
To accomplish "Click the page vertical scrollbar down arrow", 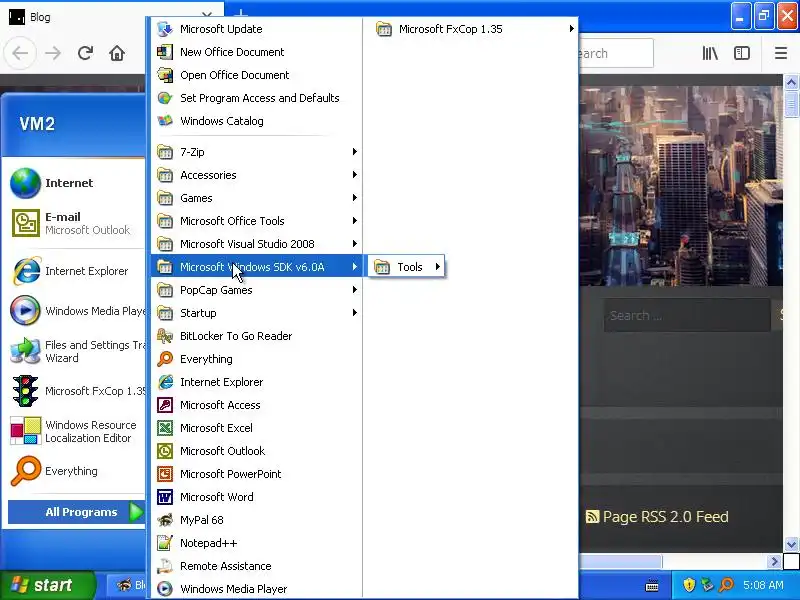I will [791, 544].
